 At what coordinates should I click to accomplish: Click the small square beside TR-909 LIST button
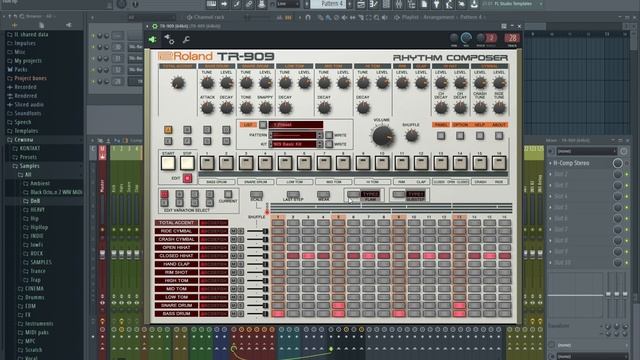tap(263, 124)
